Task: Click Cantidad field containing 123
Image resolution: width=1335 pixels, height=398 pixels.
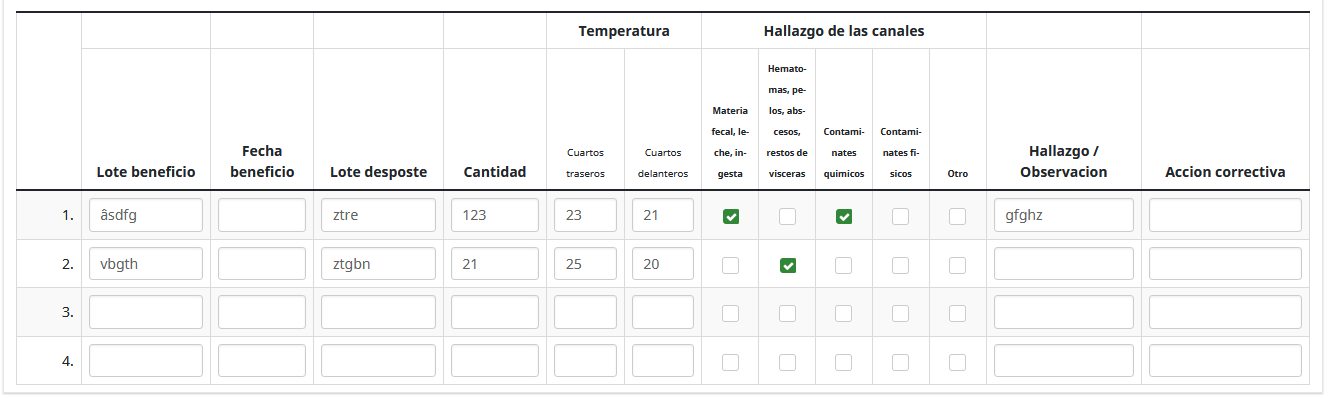Action: point(495,215)
